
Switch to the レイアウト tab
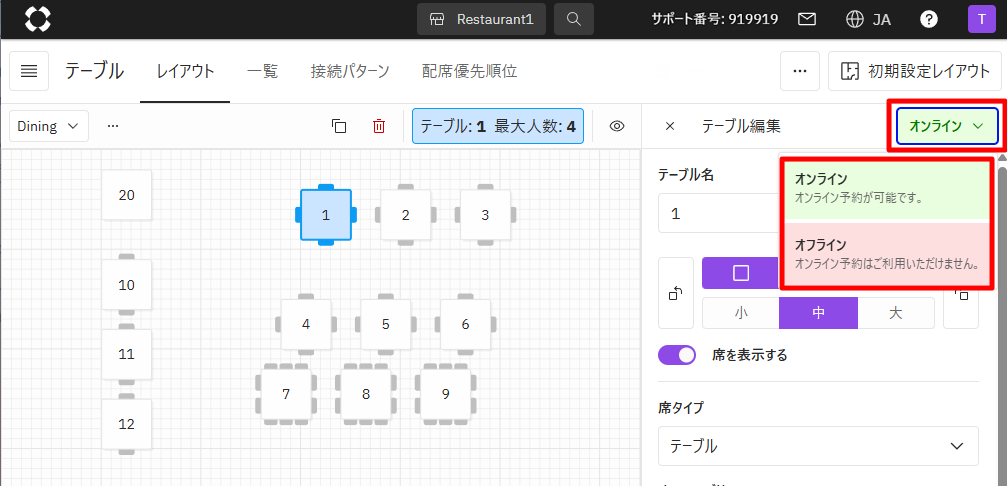[x=186, y=71]
